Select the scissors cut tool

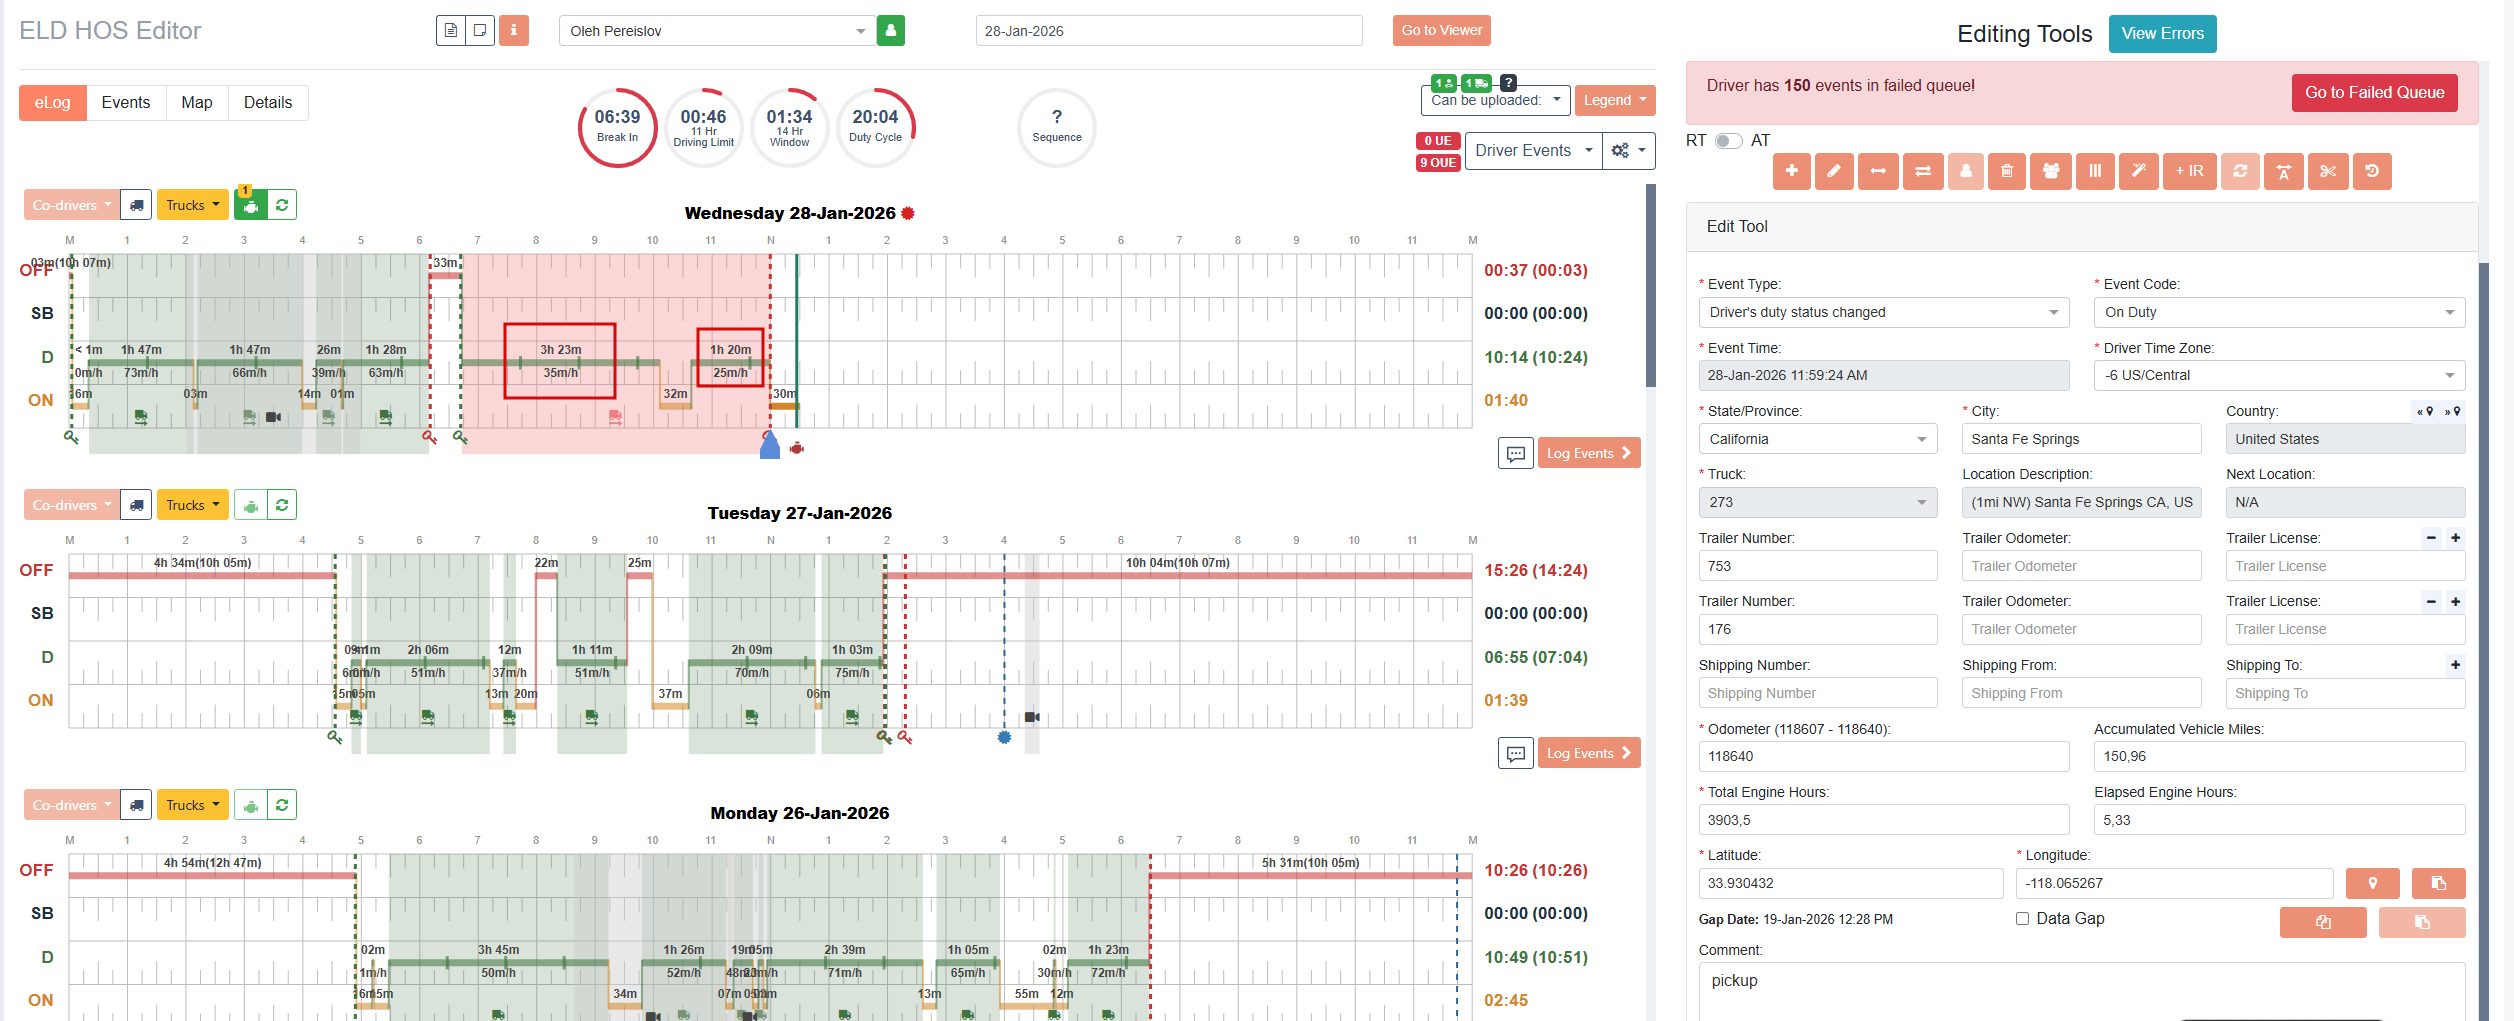tap(2328, 171)
